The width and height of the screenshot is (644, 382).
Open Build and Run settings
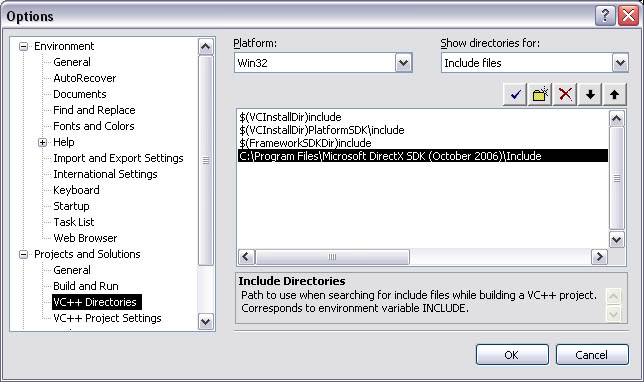(x=86, y=286)
